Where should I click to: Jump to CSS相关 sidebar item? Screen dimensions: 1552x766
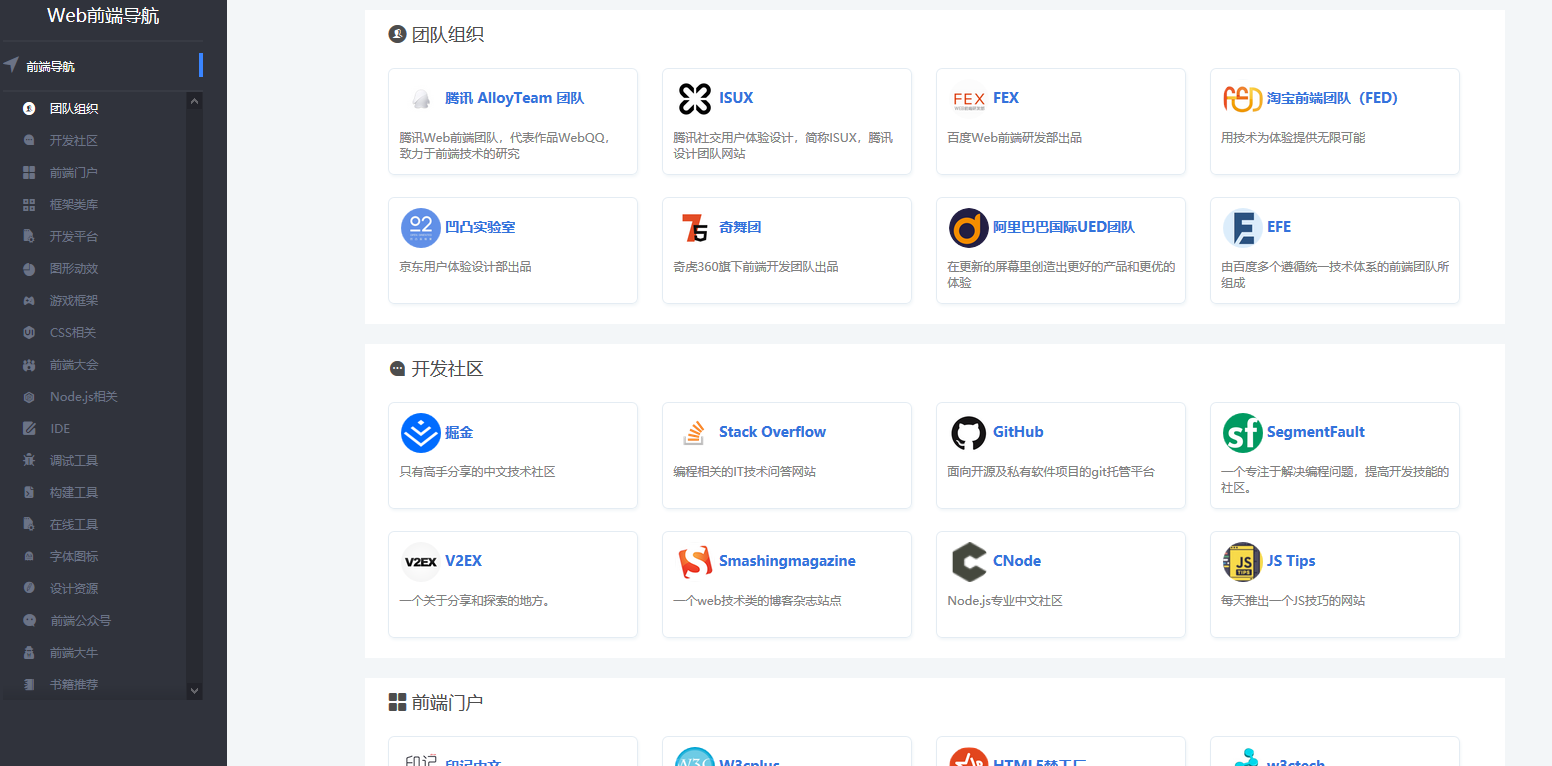(x=73, y=333)
